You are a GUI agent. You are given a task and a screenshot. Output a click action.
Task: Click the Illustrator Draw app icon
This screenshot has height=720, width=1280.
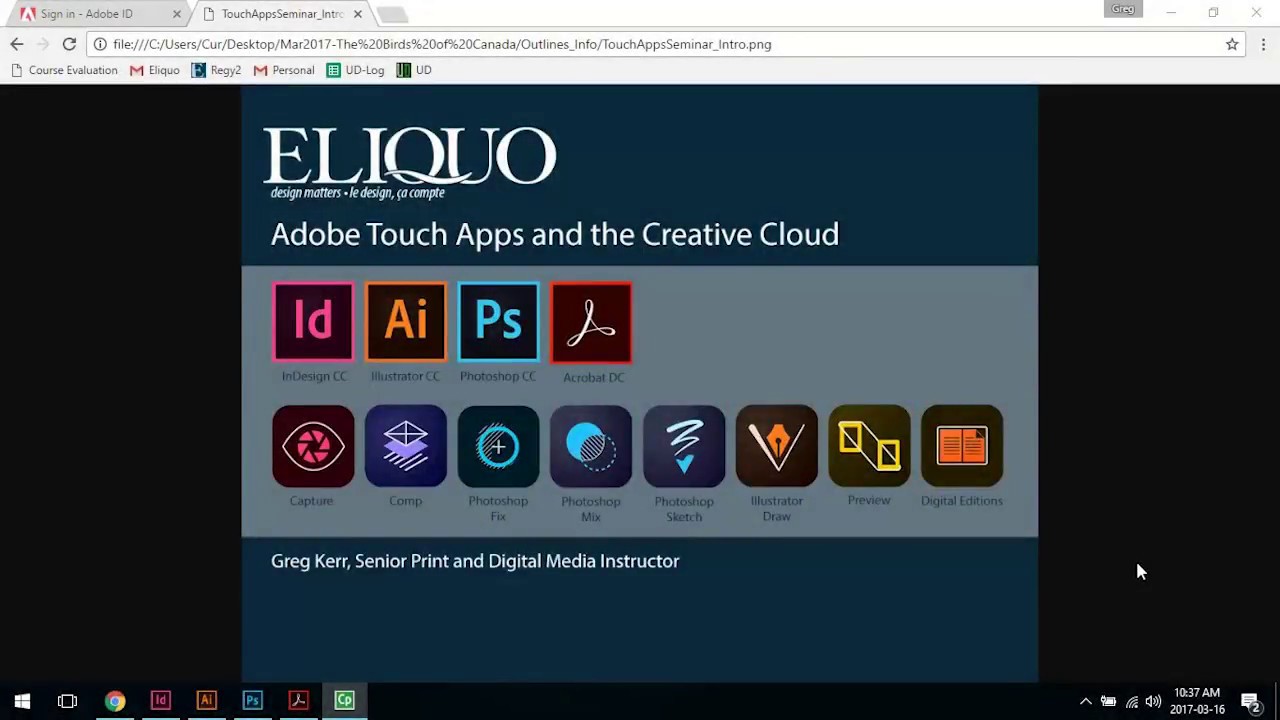(777, 446)
